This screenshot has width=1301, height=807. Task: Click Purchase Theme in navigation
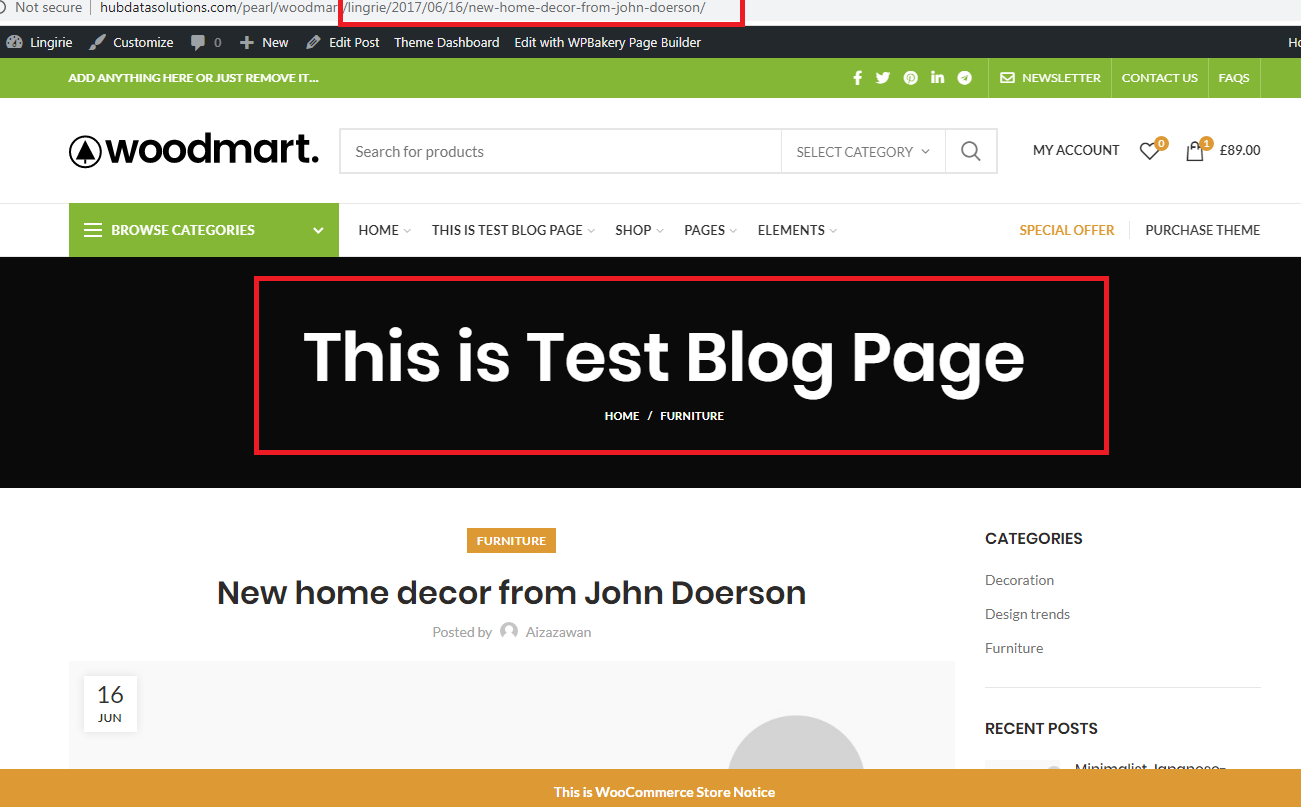(1203, 230)
